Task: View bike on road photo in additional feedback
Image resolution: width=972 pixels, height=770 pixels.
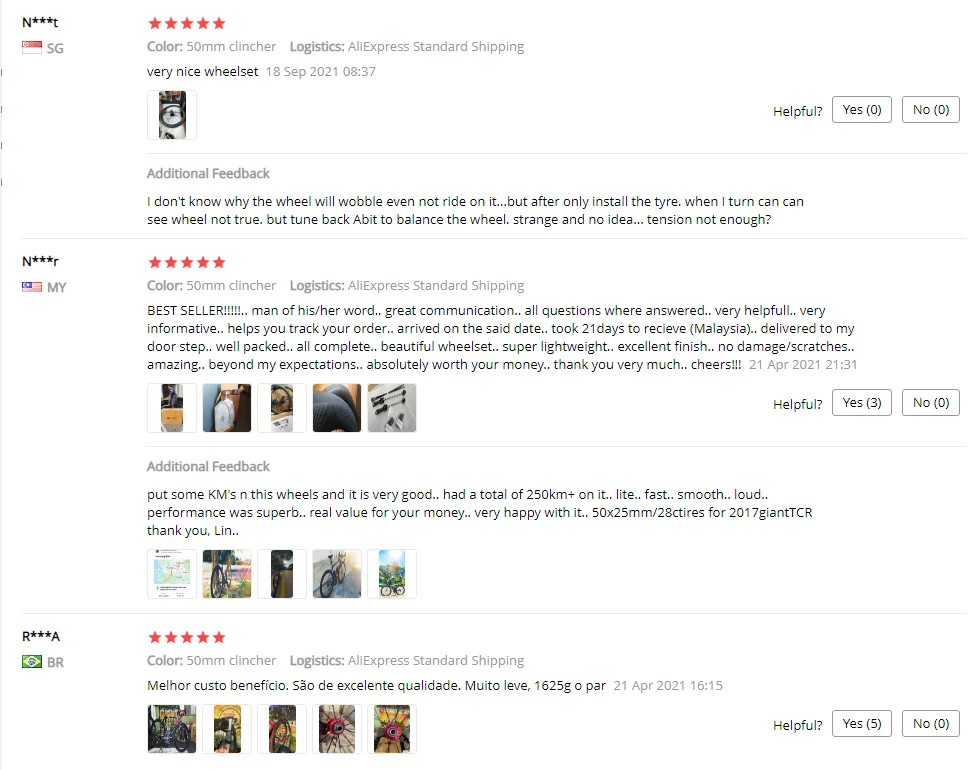Action: coord(337,573)
